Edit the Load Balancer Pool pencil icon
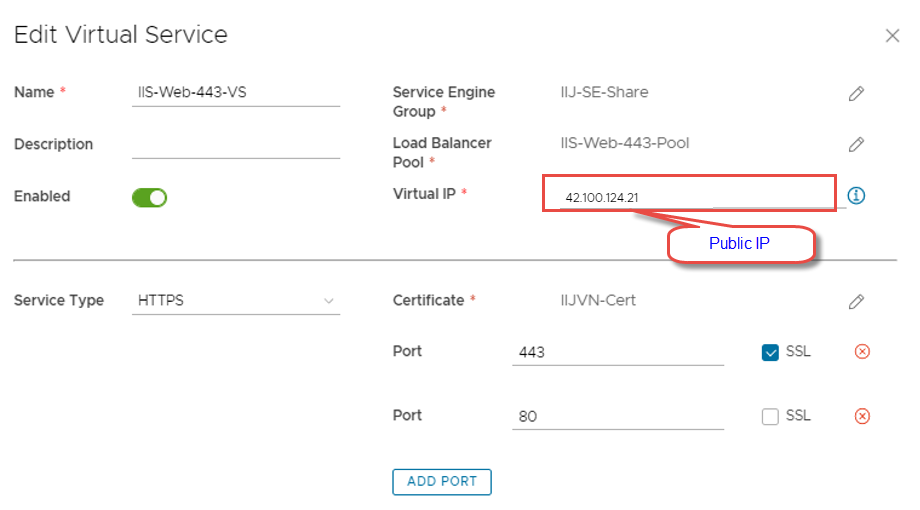The width and height of the screenshot is (920, 510). click(856, 144)
